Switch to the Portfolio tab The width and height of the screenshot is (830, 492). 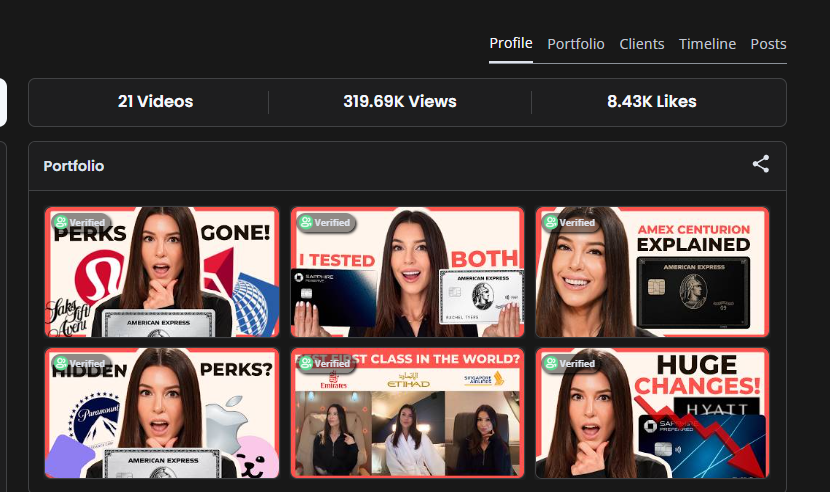click(575, 44)
